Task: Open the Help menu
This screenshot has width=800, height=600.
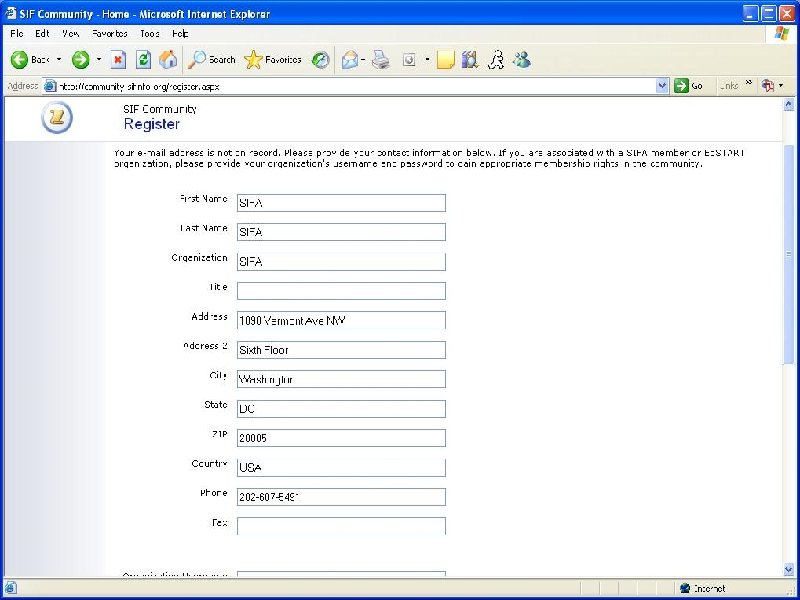Action: tap(180, 34)
